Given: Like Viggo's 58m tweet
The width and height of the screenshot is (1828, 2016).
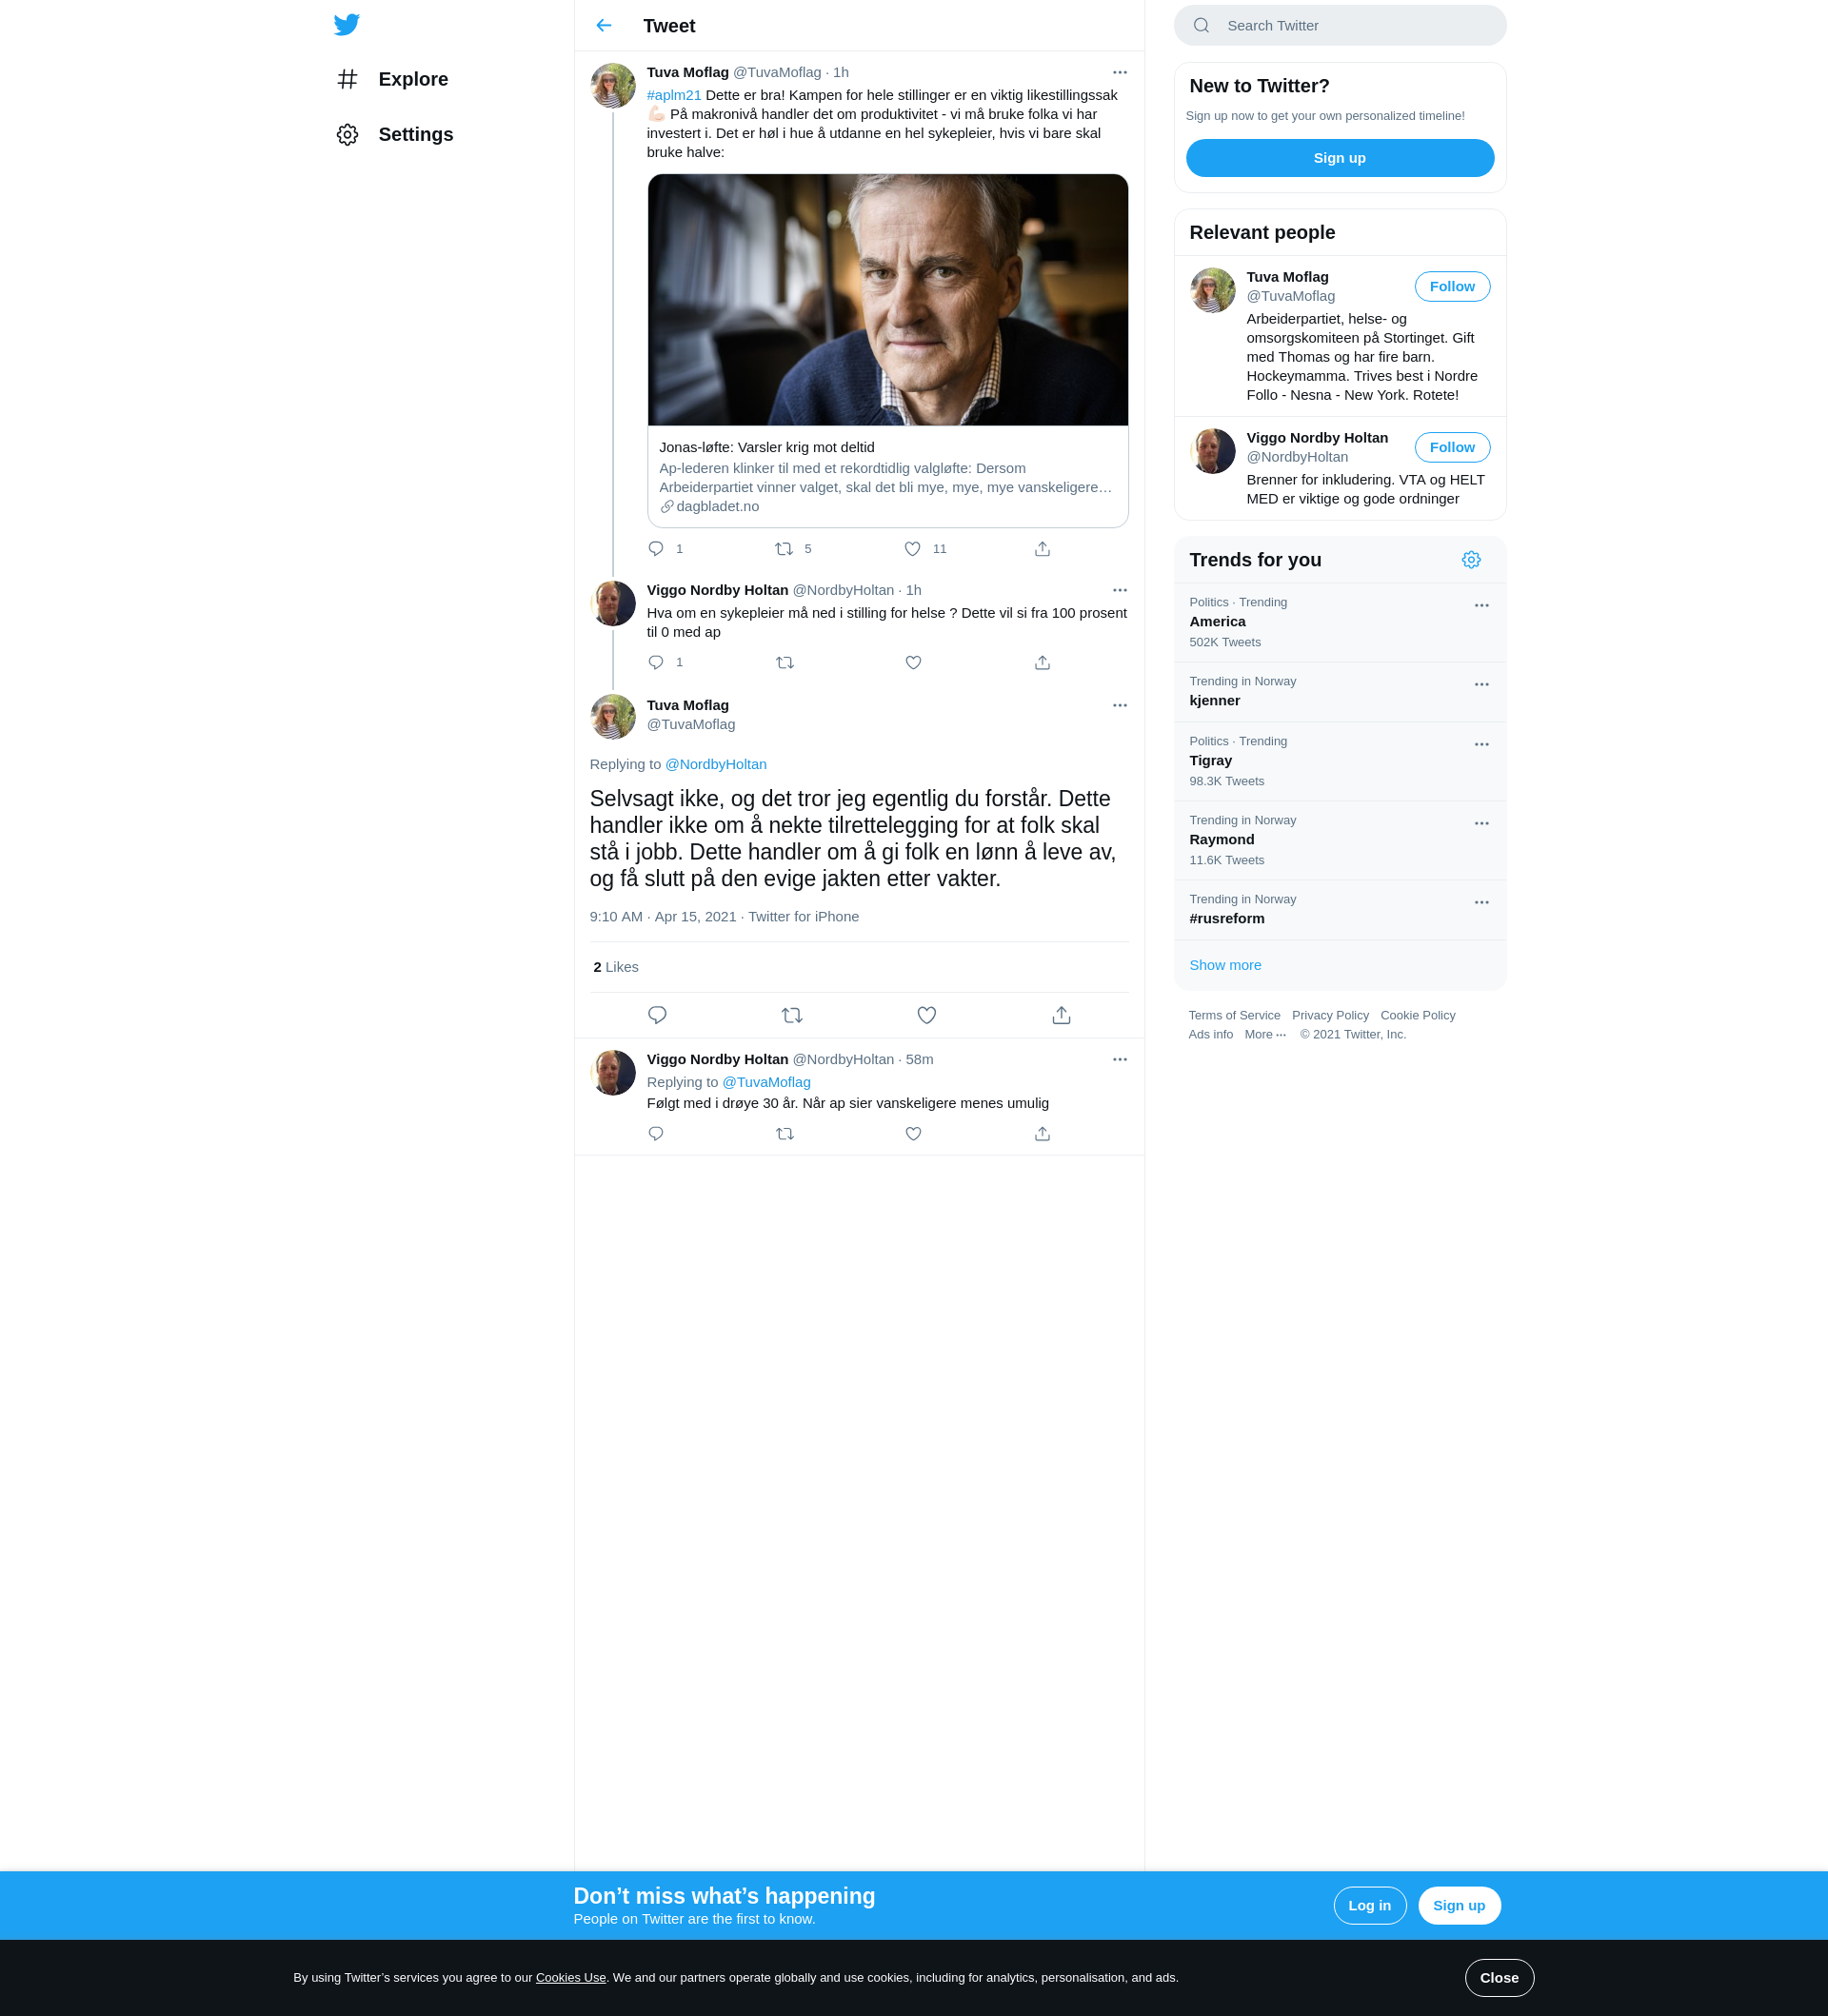Looking at the screenshot, I should point(913,1133).
